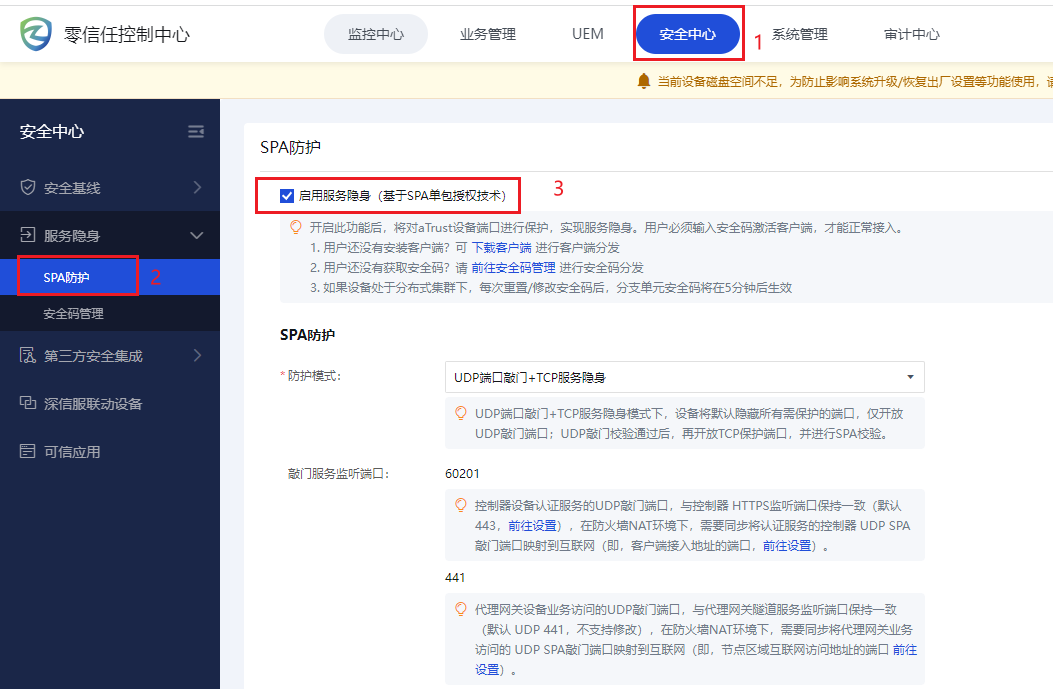Open 安全基线 menu item

[x=109, y=187]
